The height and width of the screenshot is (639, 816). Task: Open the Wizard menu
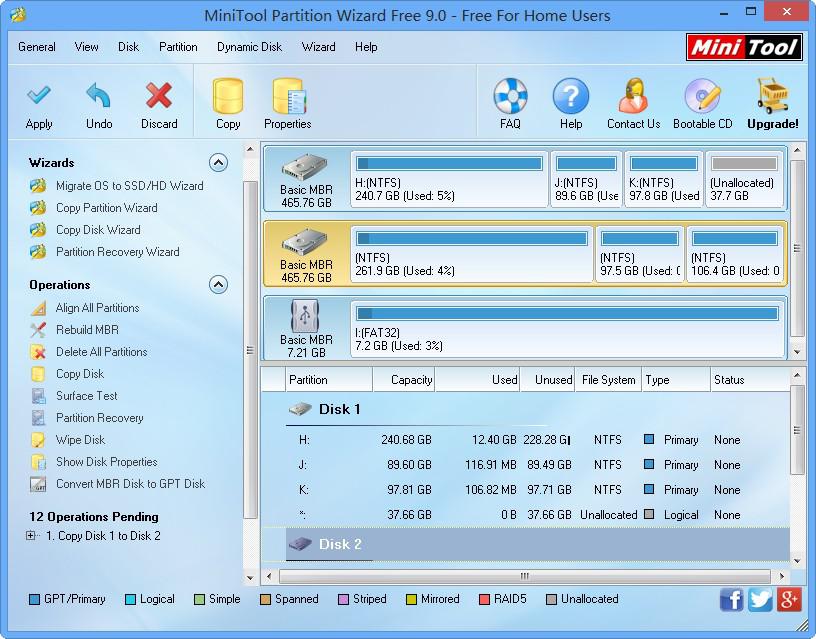pos(318,47)
